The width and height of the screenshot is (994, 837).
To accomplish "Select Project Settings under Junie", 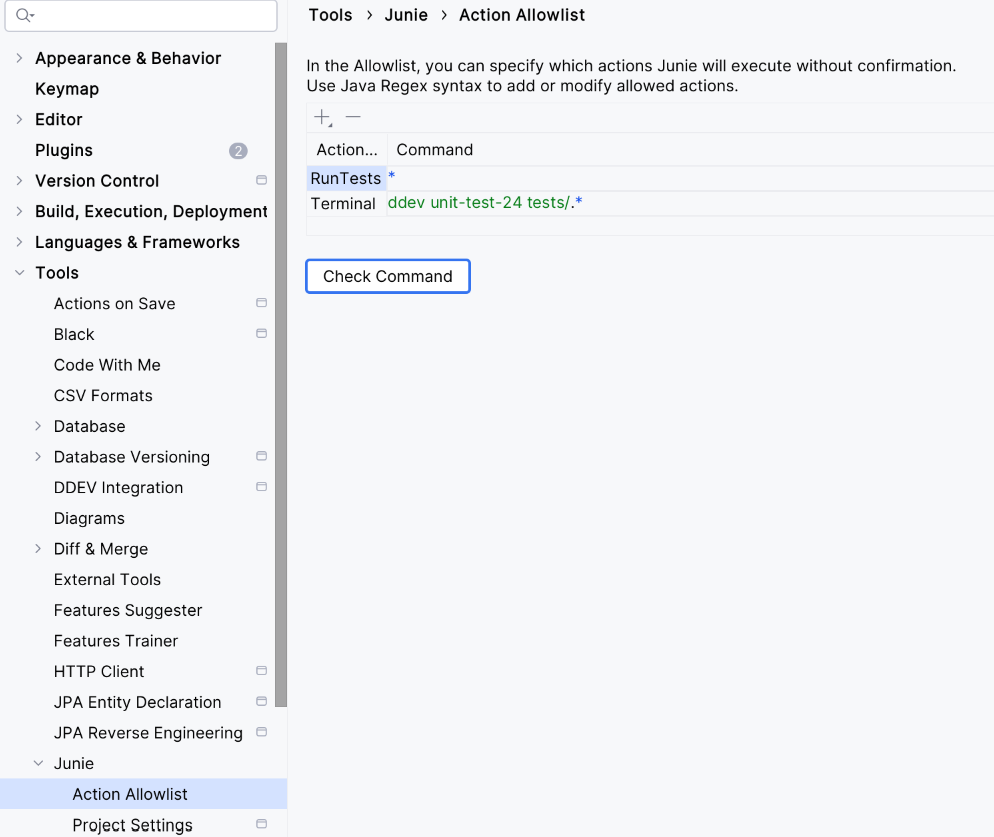I will 132,825.
